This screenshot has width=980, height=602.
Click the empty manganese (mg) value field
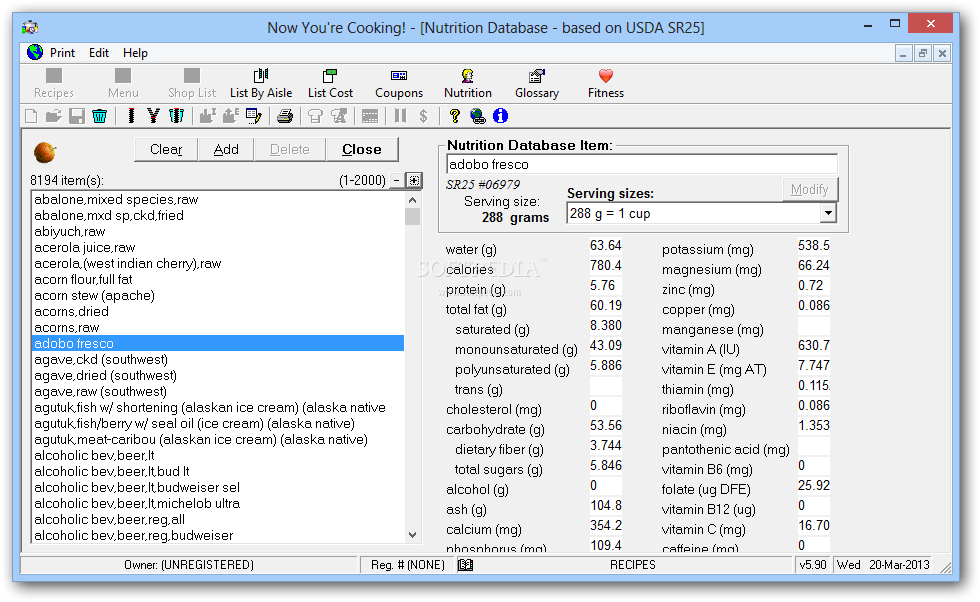pos(814,326)
